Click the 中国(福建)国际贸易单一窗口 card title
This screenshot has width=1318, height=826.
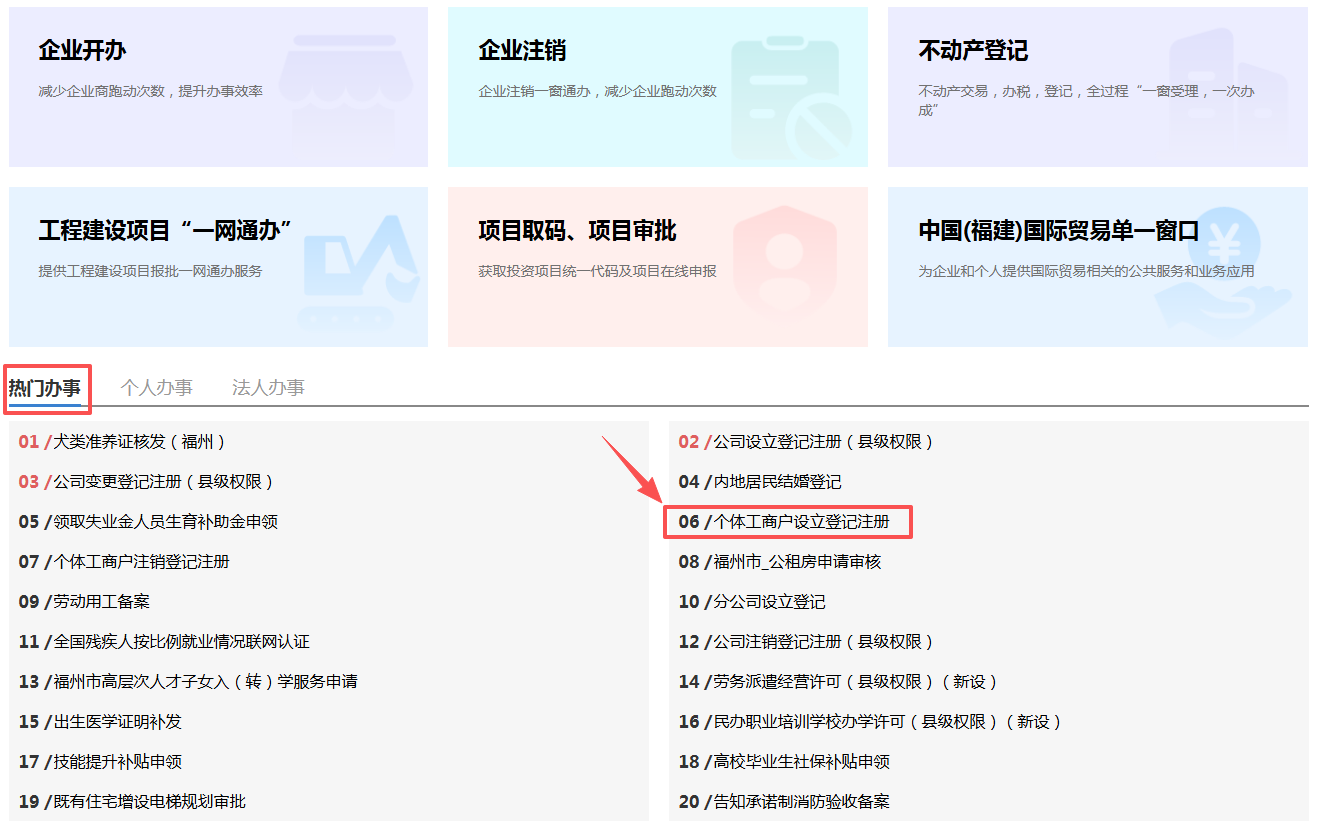tap(1058, 231)
